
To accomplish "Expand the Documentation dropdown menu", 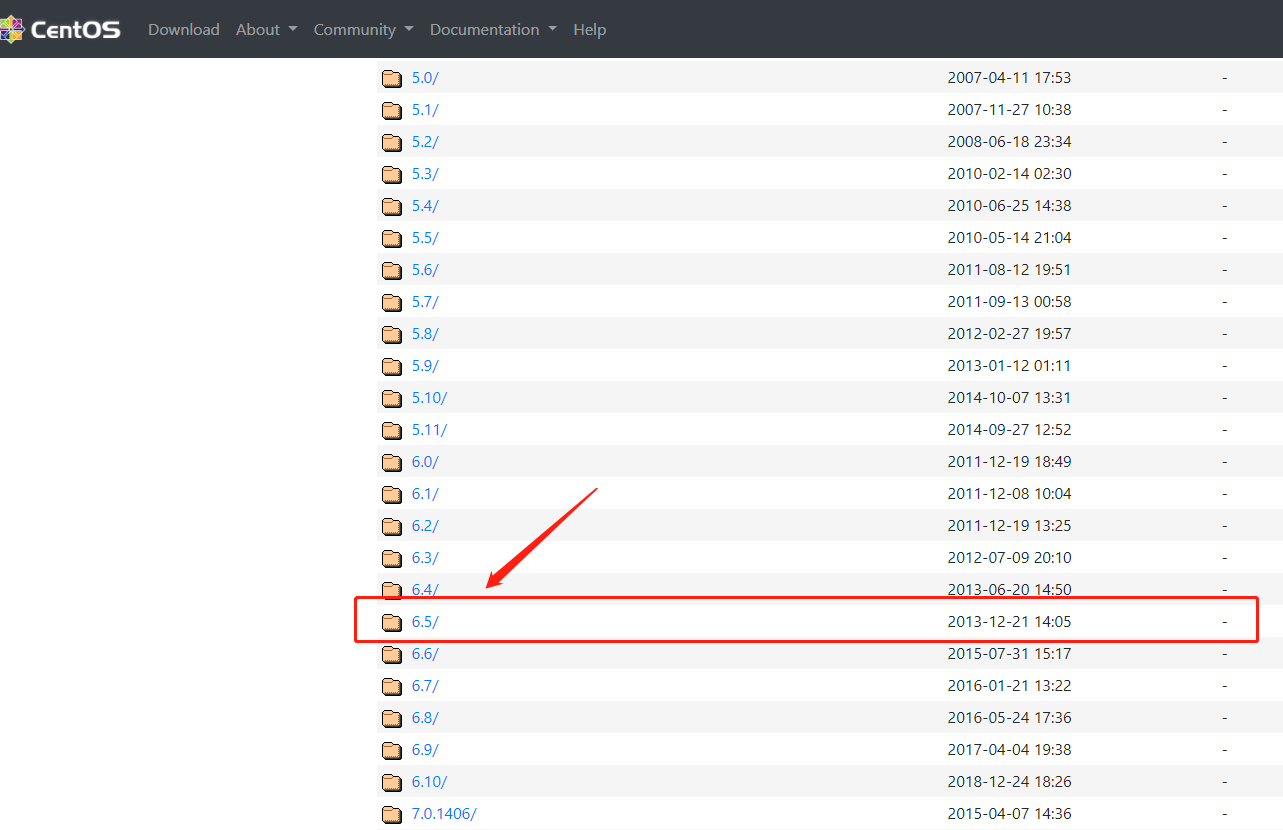I will coord(492,29).
